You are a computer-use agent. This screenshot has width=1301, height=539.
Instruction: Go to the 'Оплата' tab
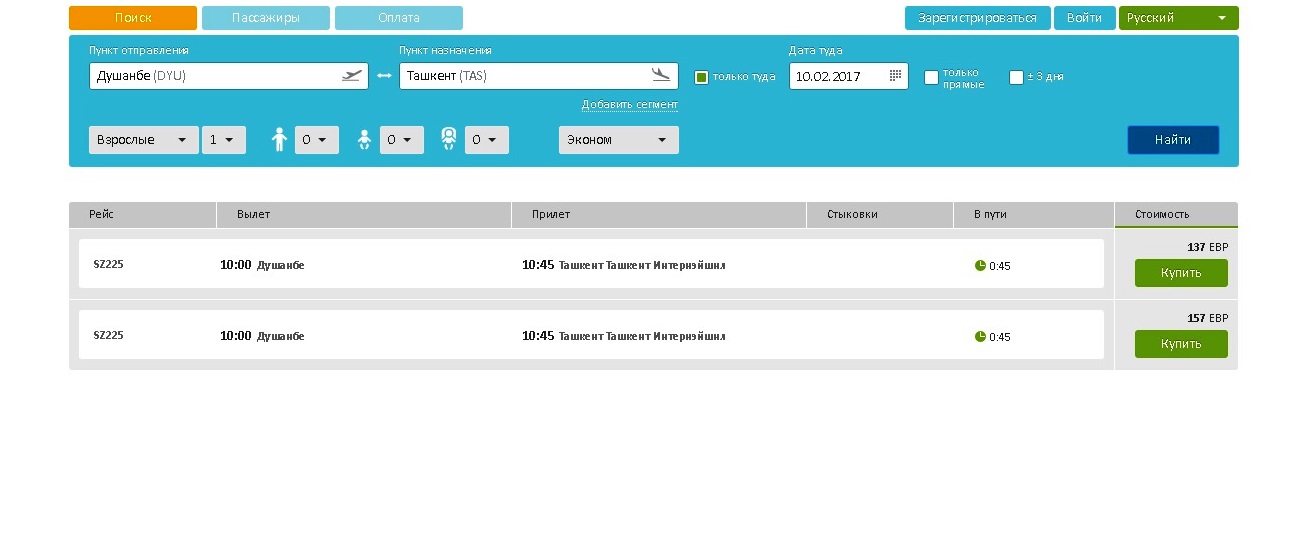(399, 18)
